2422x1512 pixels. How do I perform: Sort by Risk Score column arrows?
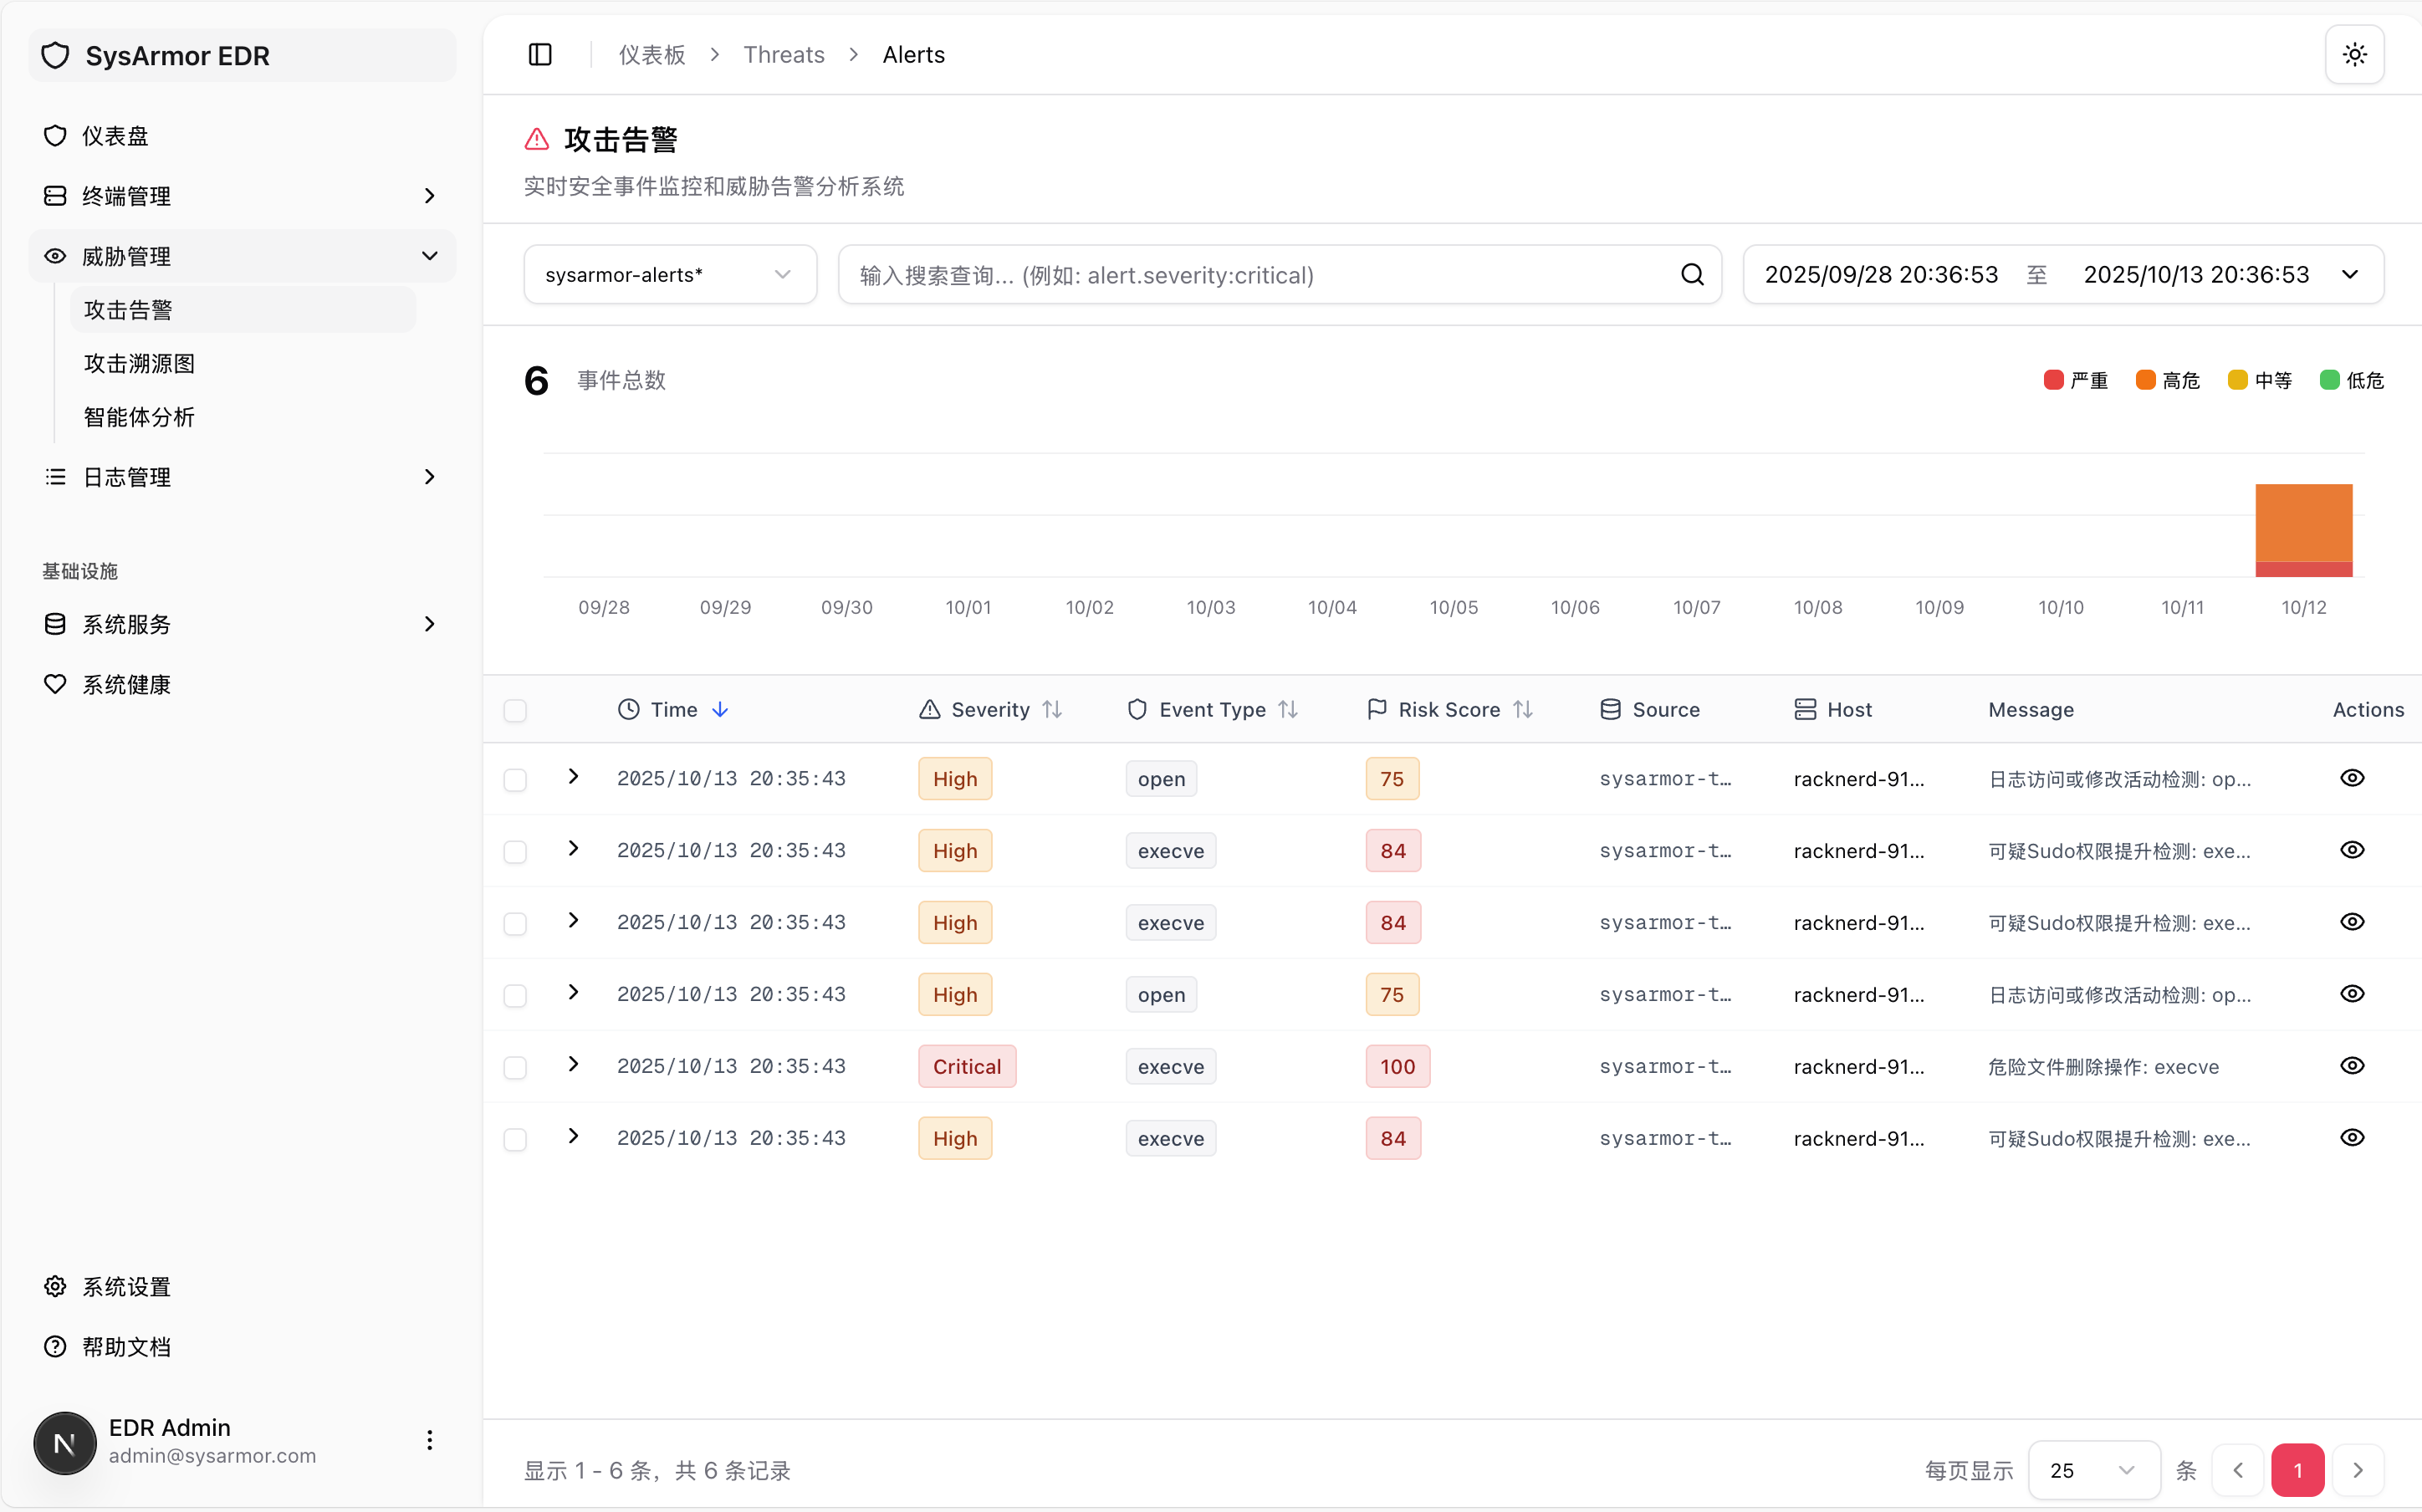click(1523, 710)
